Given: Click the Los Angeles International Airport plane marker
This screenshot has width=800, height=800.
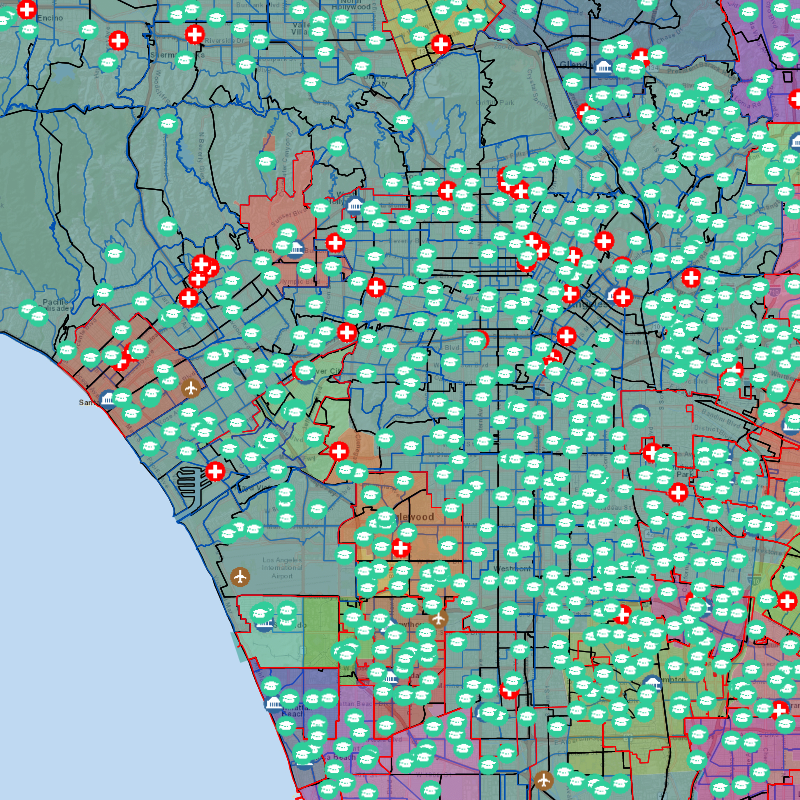Looking at the screenshot, I should pos(239,575).
